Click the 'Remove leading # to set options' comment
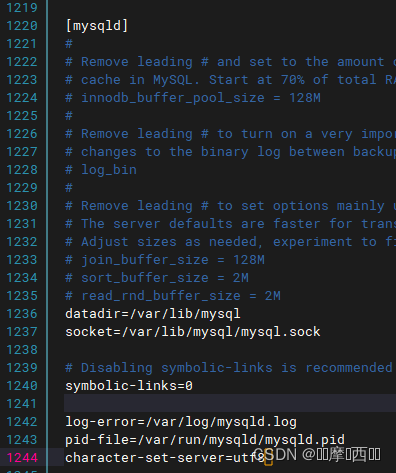This screenshot has height=473, width=396. 231,206
